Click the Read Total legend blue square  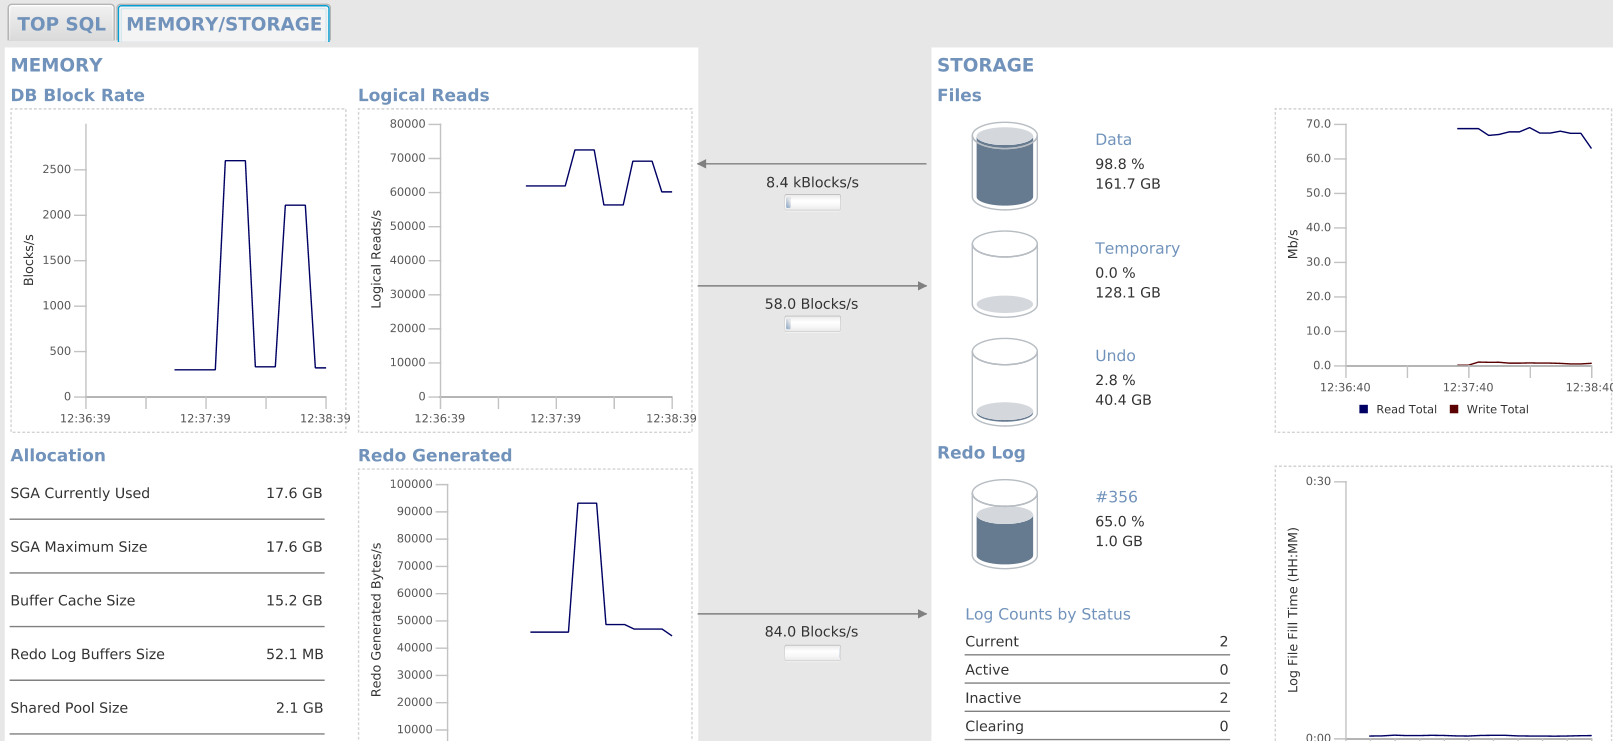click(x=1364, y=409)
